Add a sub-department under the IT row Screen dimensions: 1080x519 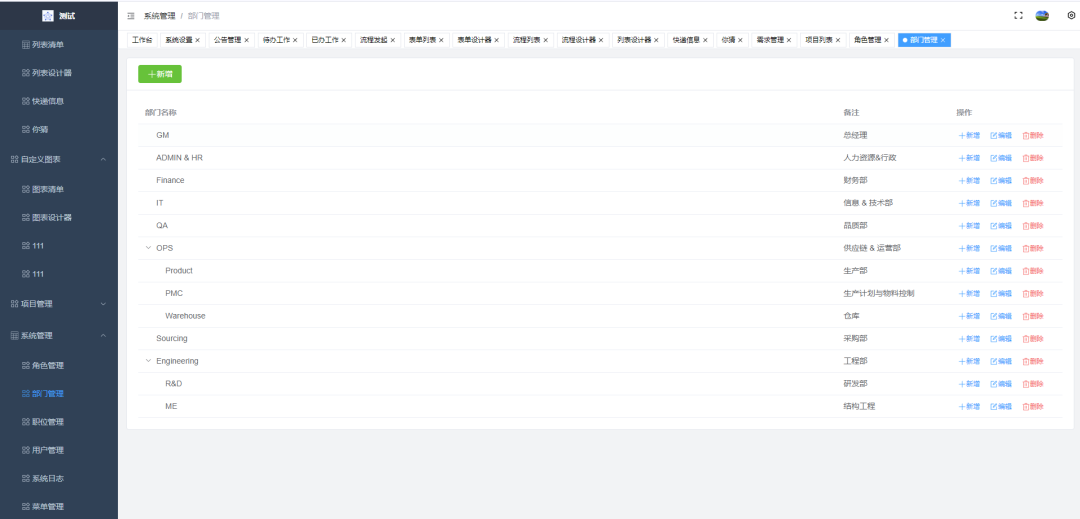[x=968, y=203]
